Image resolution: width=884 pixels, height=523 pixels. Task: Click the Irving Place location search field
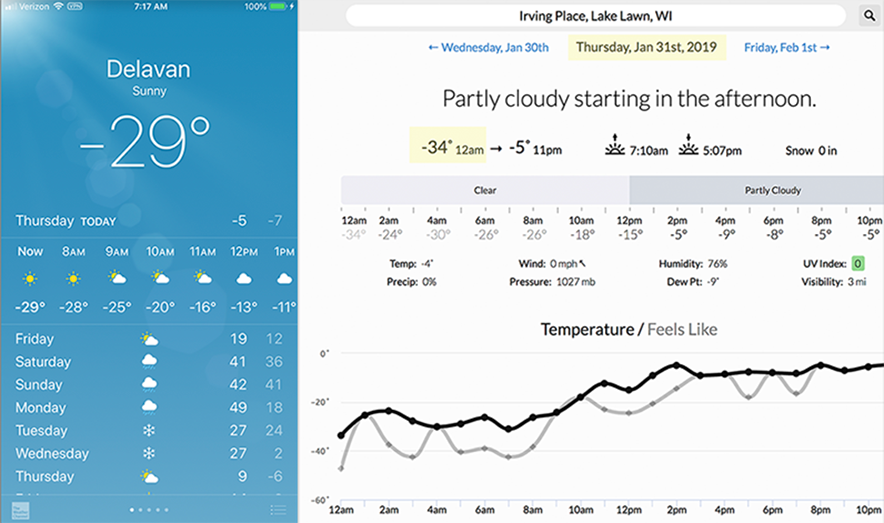pos(600,16)
